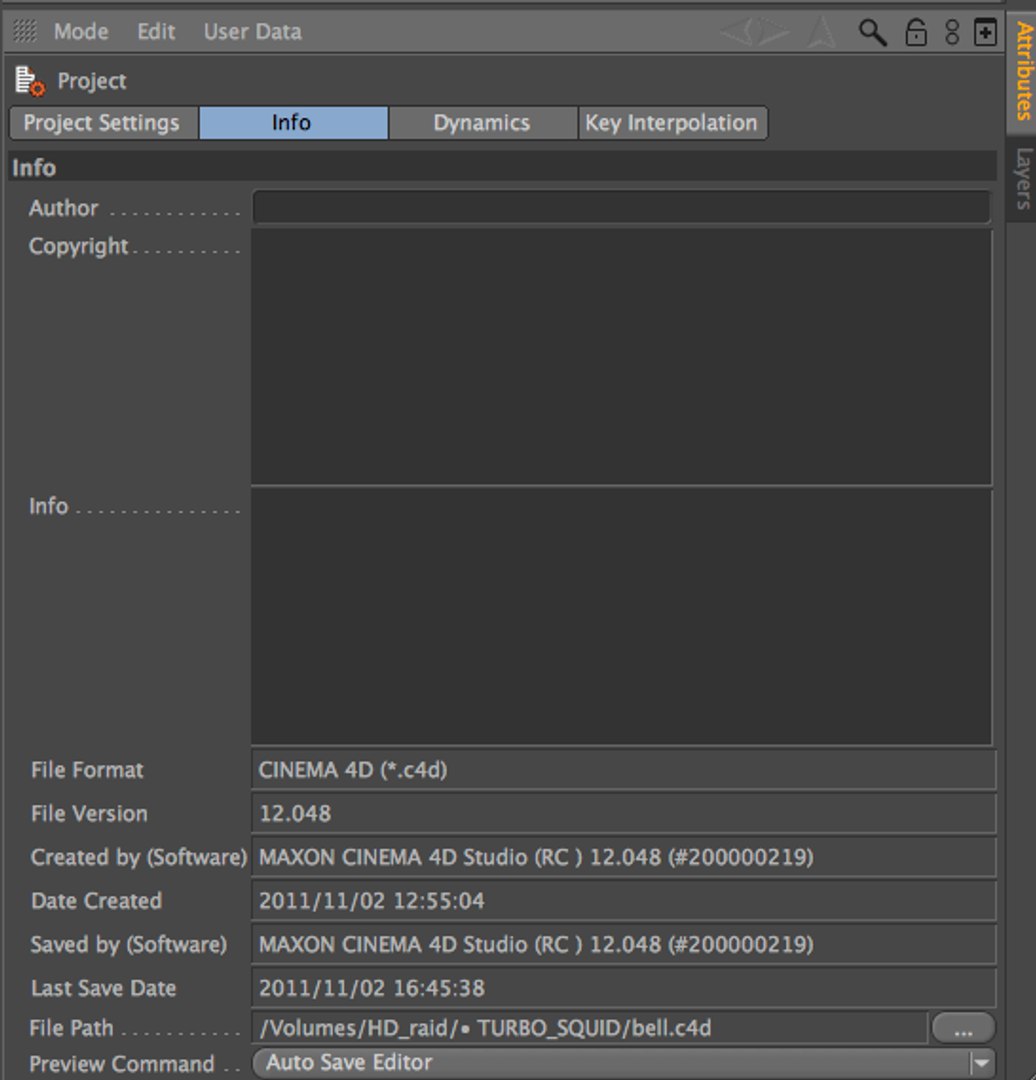Click inside the Copyright text area
The height and width of the screenshot is (1080, 1036).
pyautogui.click(x=621, y=357)
